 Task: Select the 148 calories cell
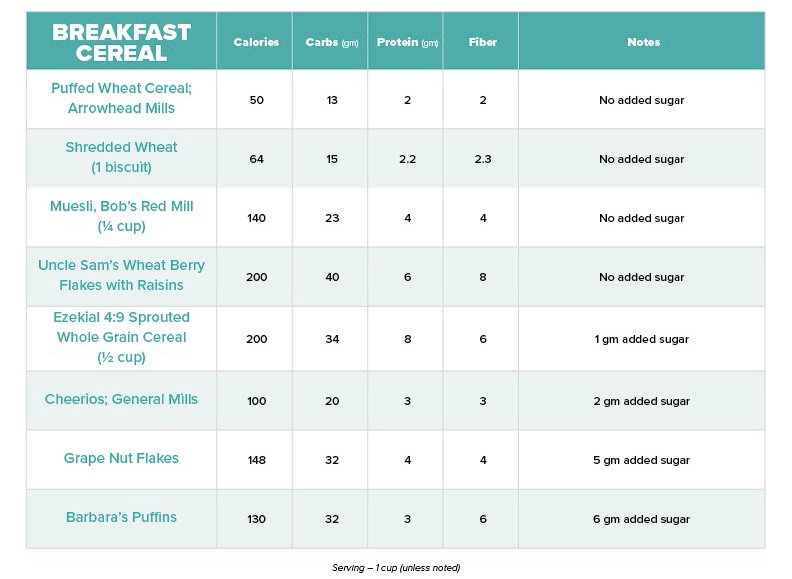[x=257, y=460]
